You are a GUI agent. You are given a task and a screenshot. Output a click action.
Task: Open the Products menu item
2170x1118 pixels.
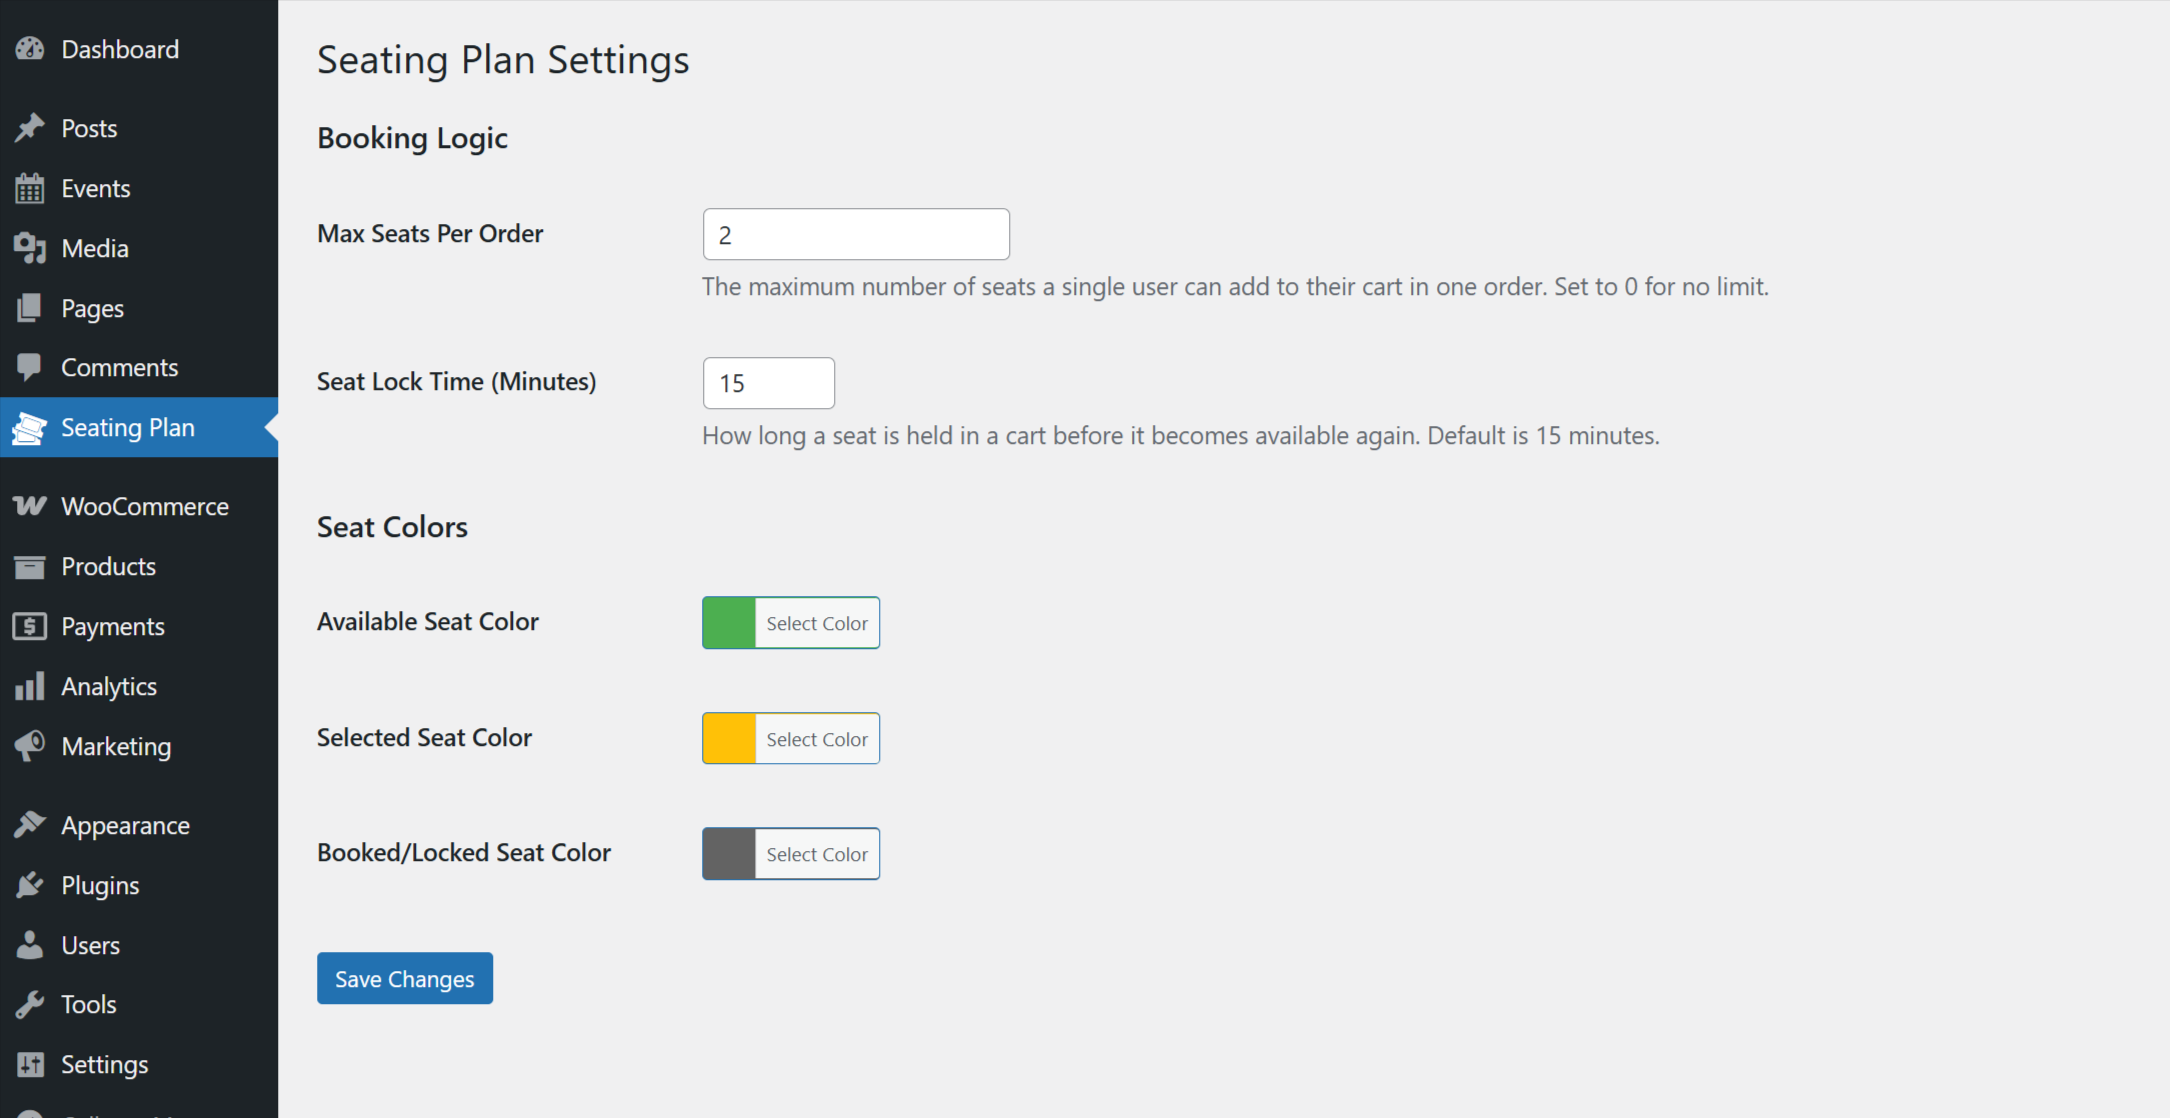click(108, 566)
